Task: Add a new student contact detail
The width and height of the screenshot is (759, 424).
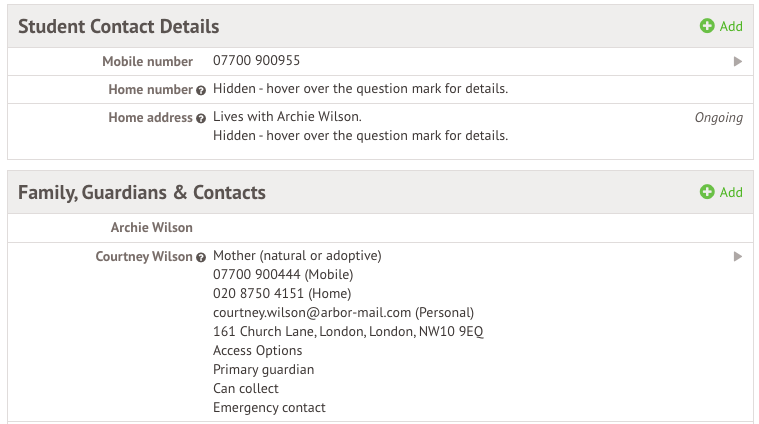Action: (x=721, y=26)
